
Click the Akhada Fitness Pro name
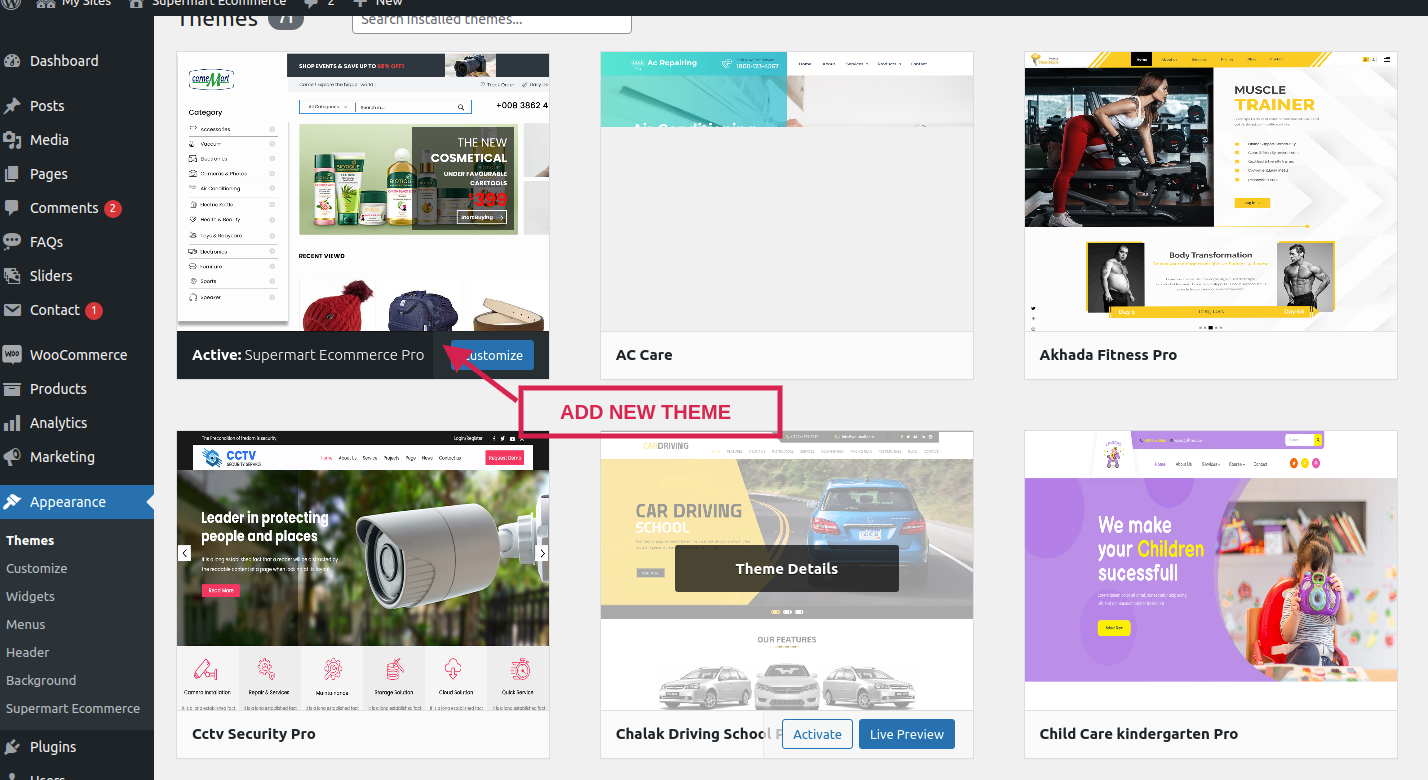[1108, 355]
